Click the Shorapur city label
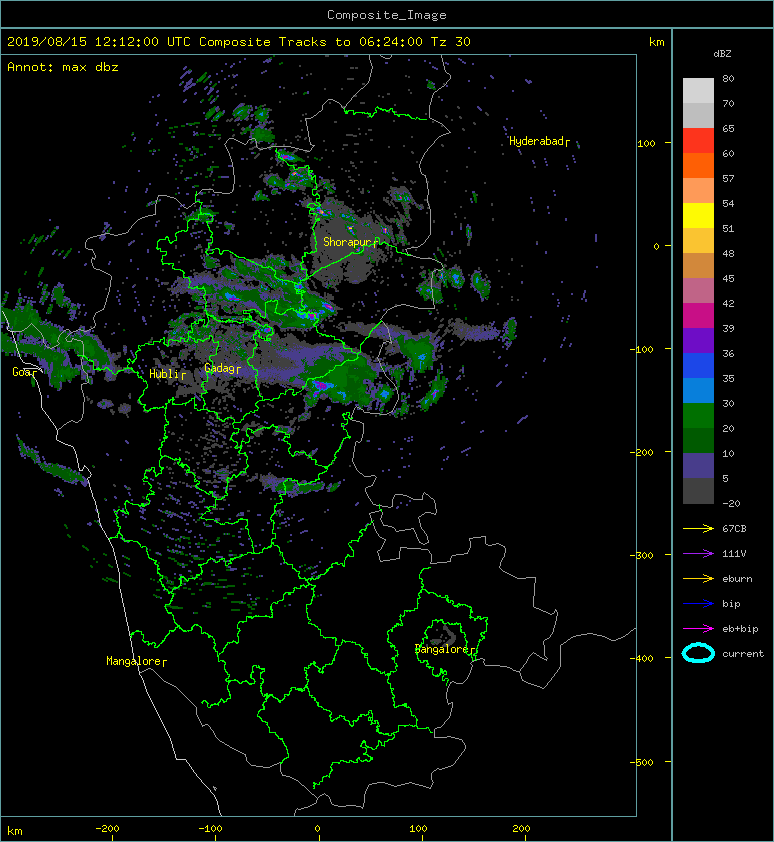 click(x=348, y=242)
